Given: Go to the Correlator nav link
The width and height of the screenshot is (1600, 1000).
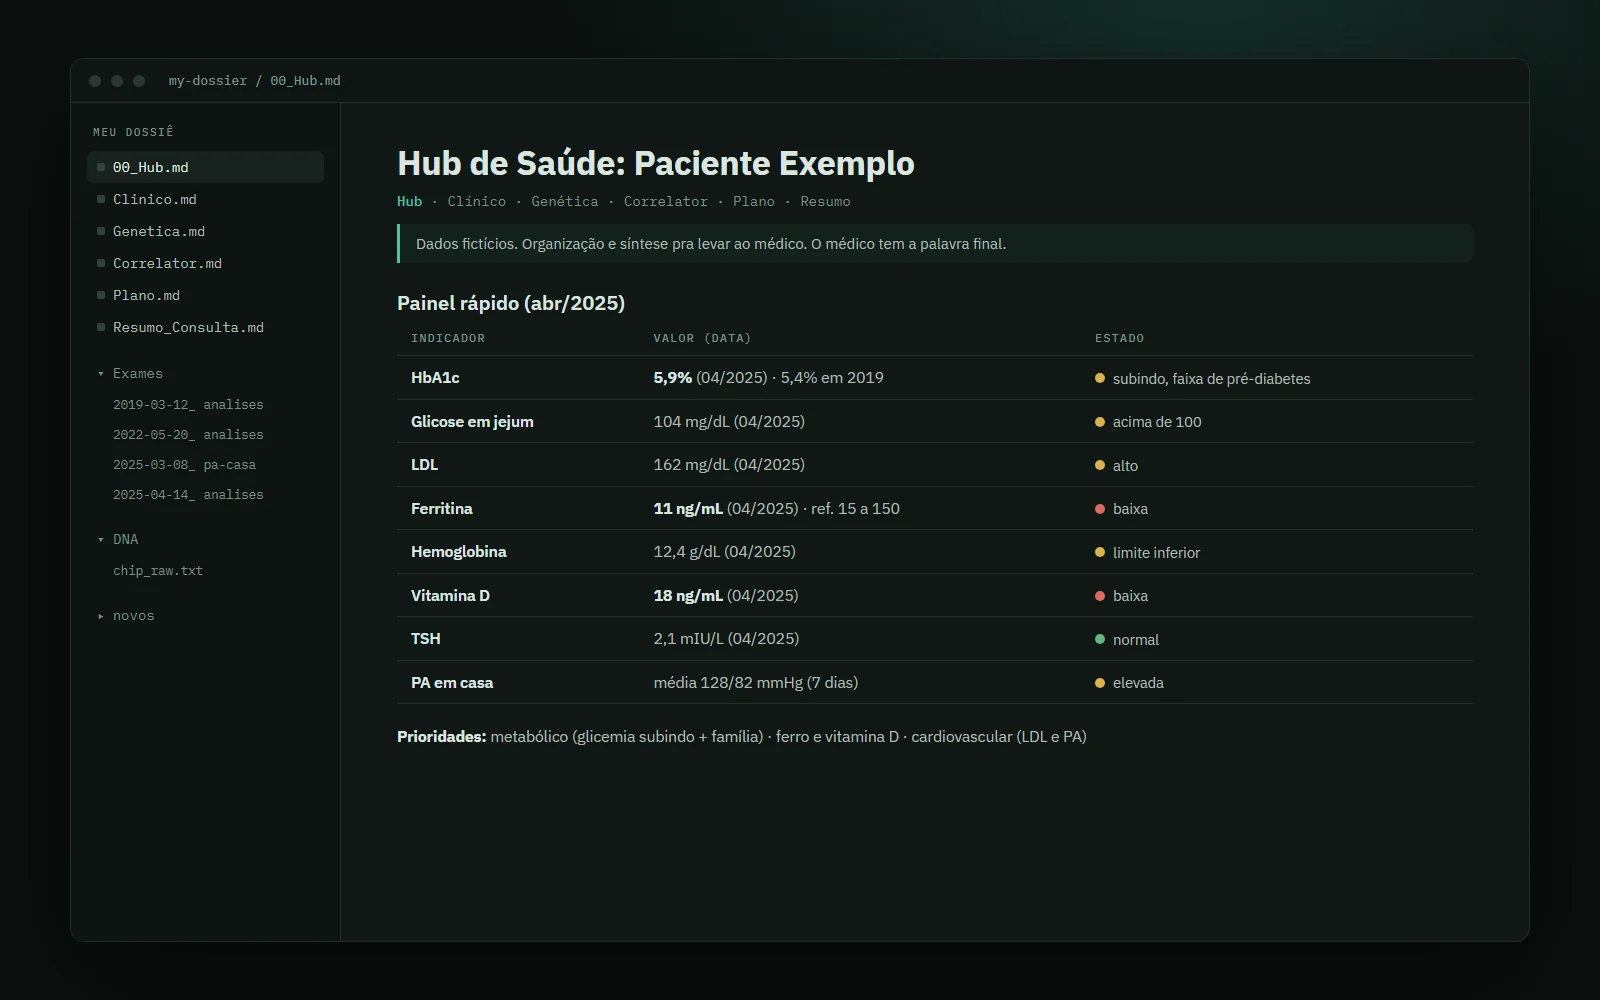Looking at the screenshot, I should click(666, 201).
